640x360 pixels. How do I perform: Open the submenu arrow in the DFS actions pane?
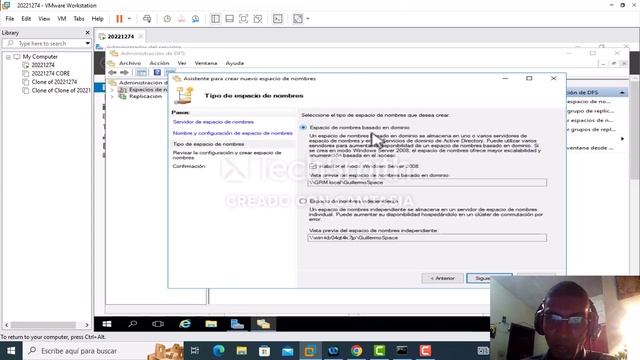[622, 139]
